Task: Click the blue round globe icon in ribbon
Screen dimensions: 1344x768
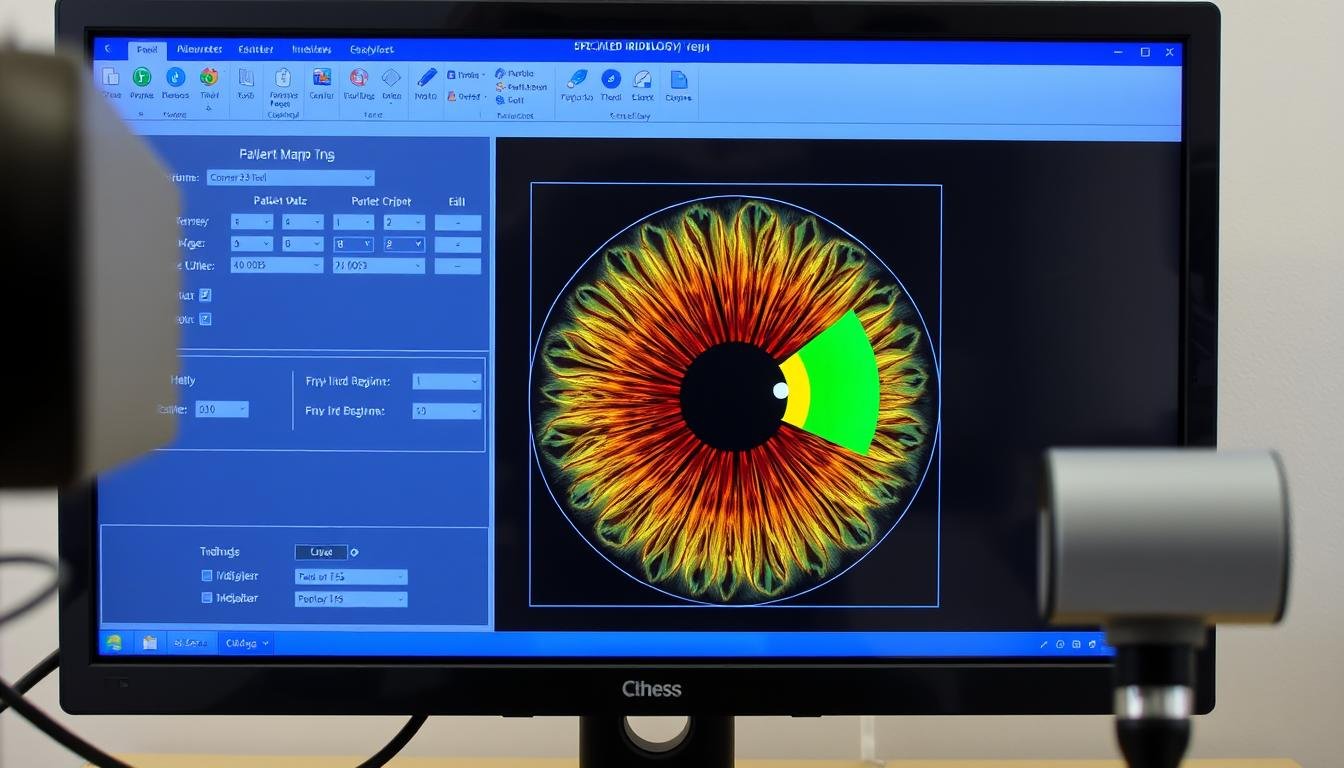Action: tap(175, 77)
